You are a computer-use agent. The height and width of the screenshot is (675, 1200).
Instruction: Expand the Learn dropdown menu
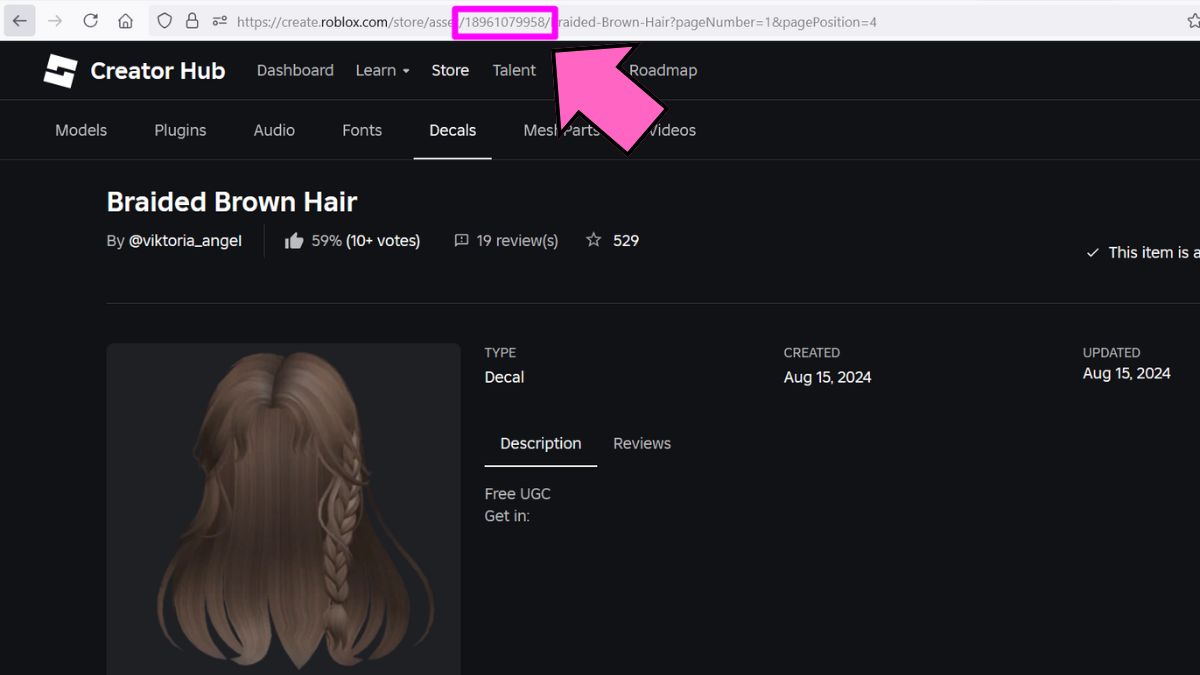pos(382,70)
